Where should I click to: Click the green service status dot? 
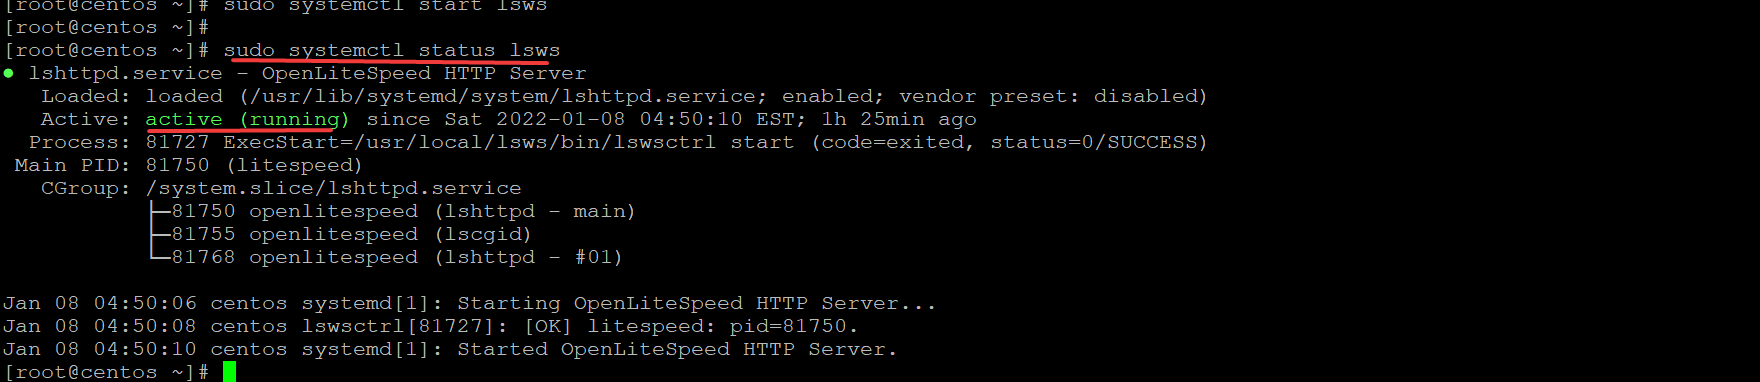8,73
